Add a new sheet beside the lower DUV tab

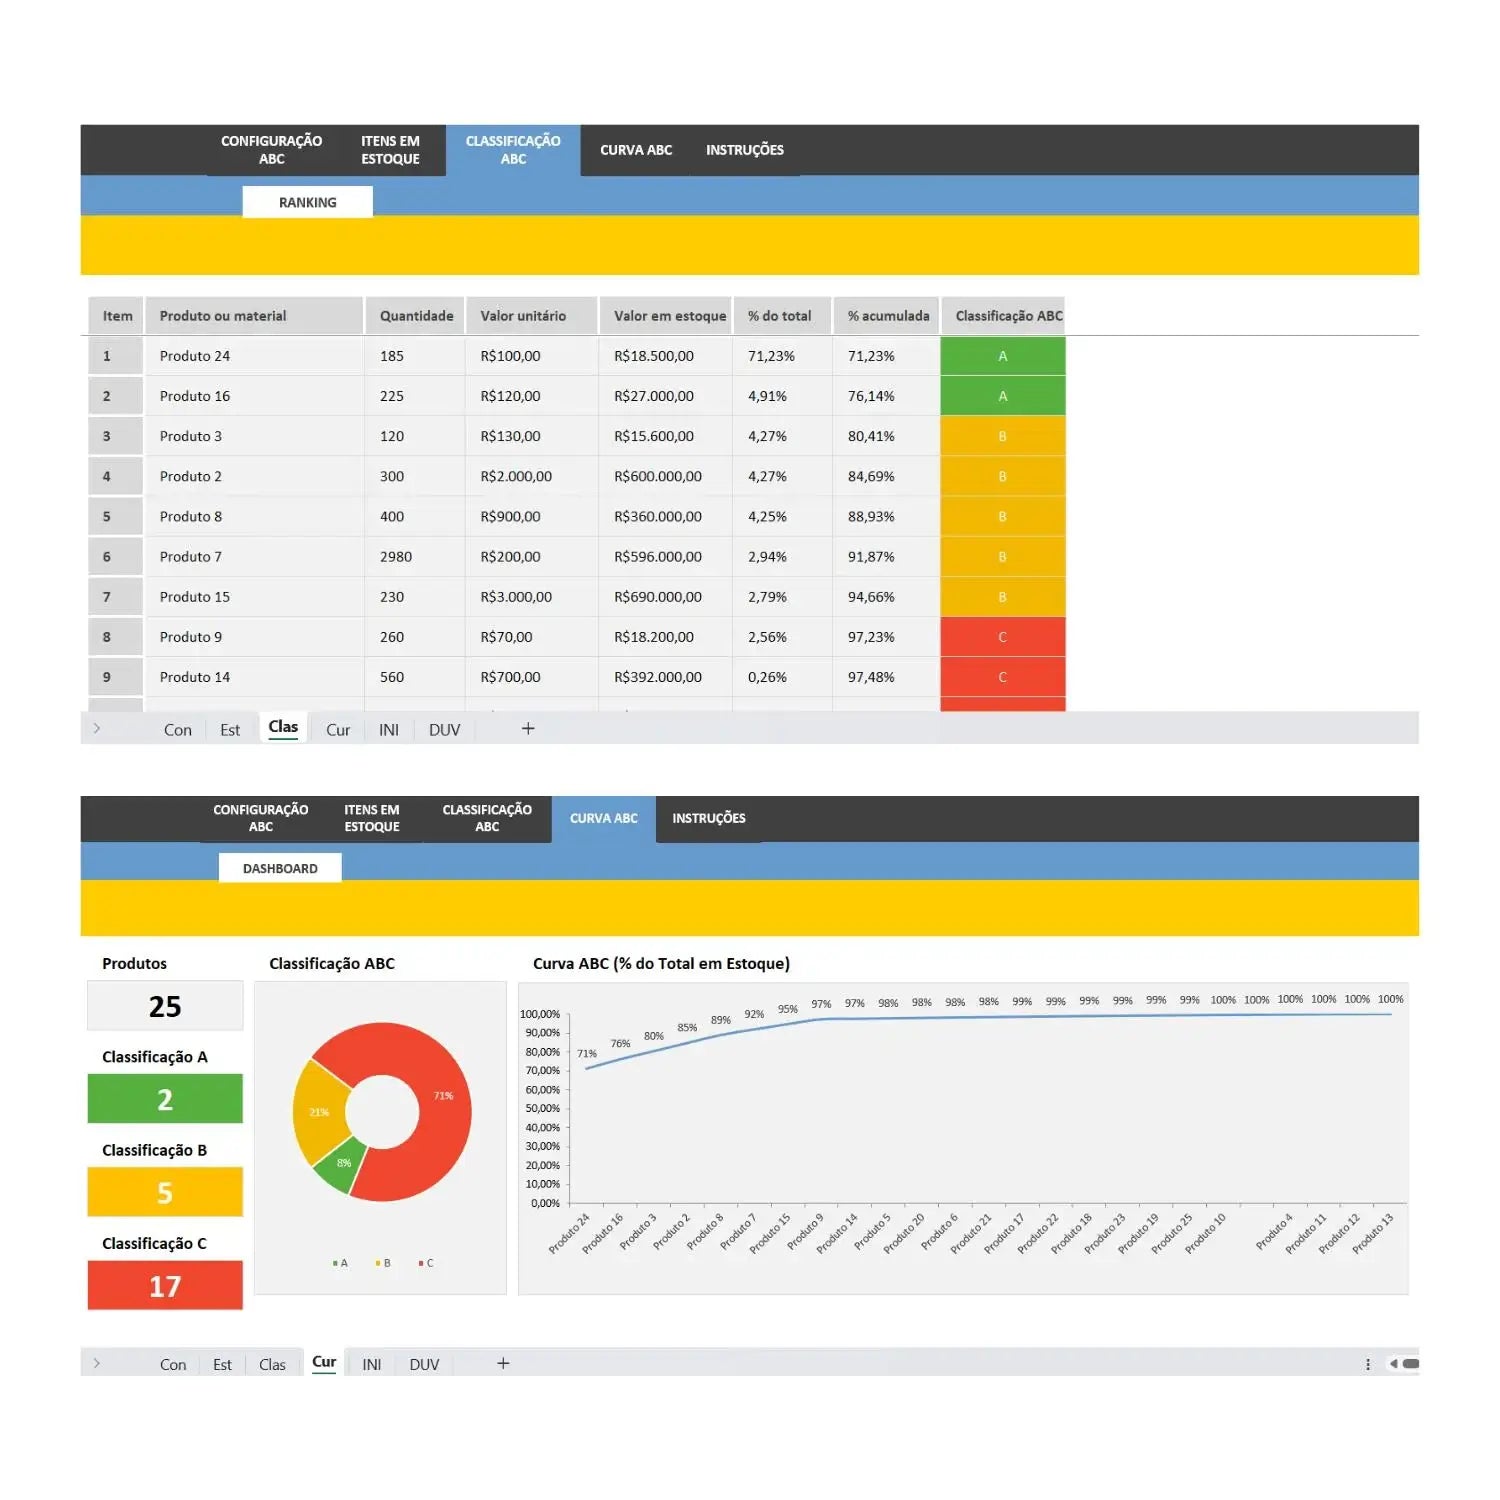[503, 1363]
